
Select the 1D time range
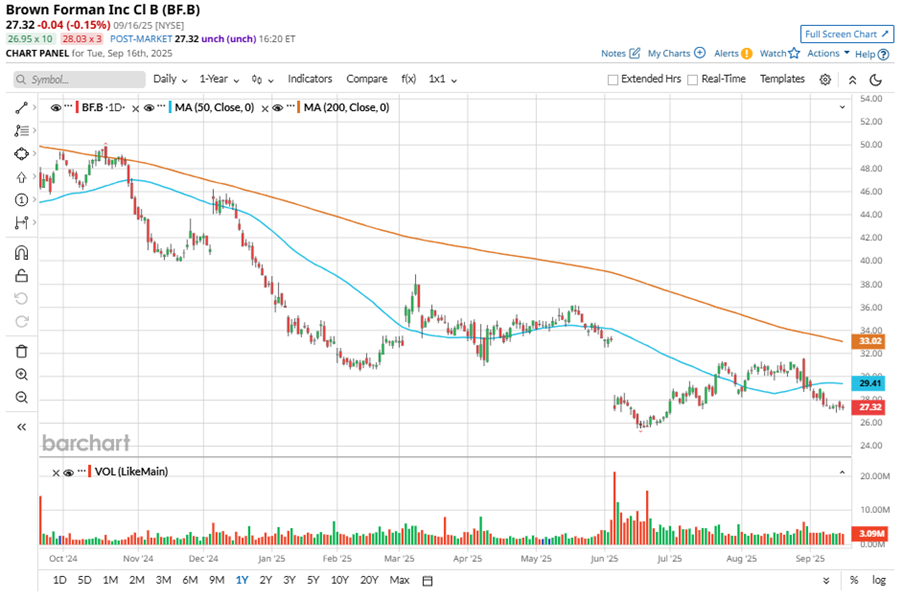click(59, 580)
